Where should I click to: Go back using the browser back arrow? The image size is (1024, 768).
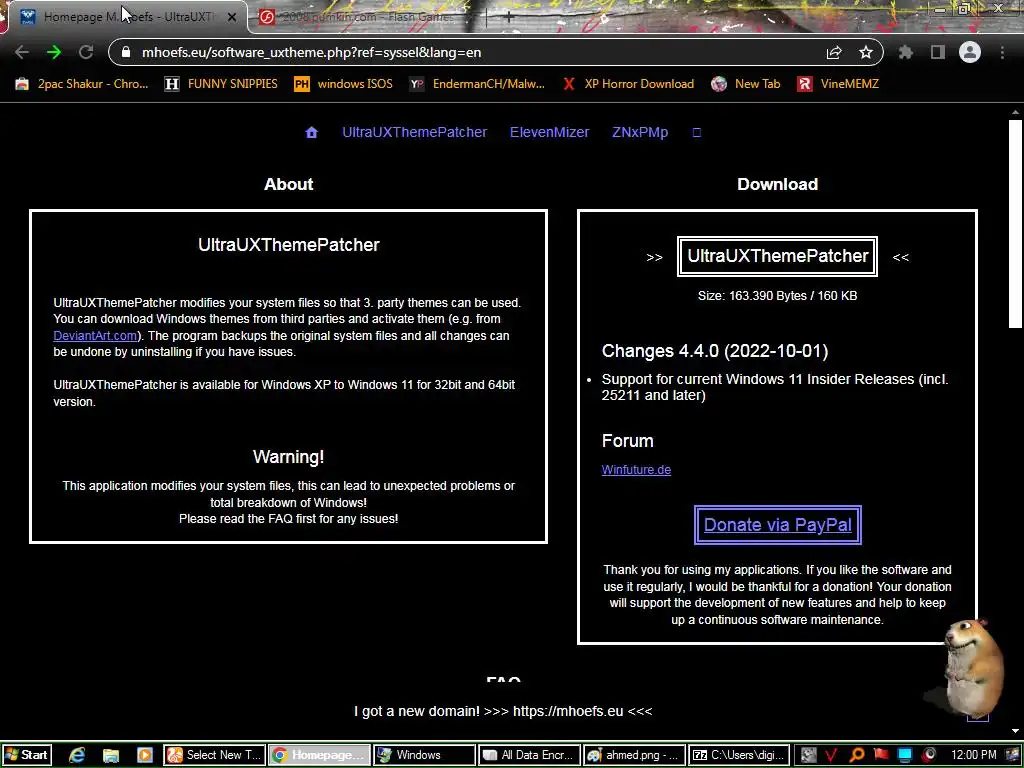coord(22,52)
